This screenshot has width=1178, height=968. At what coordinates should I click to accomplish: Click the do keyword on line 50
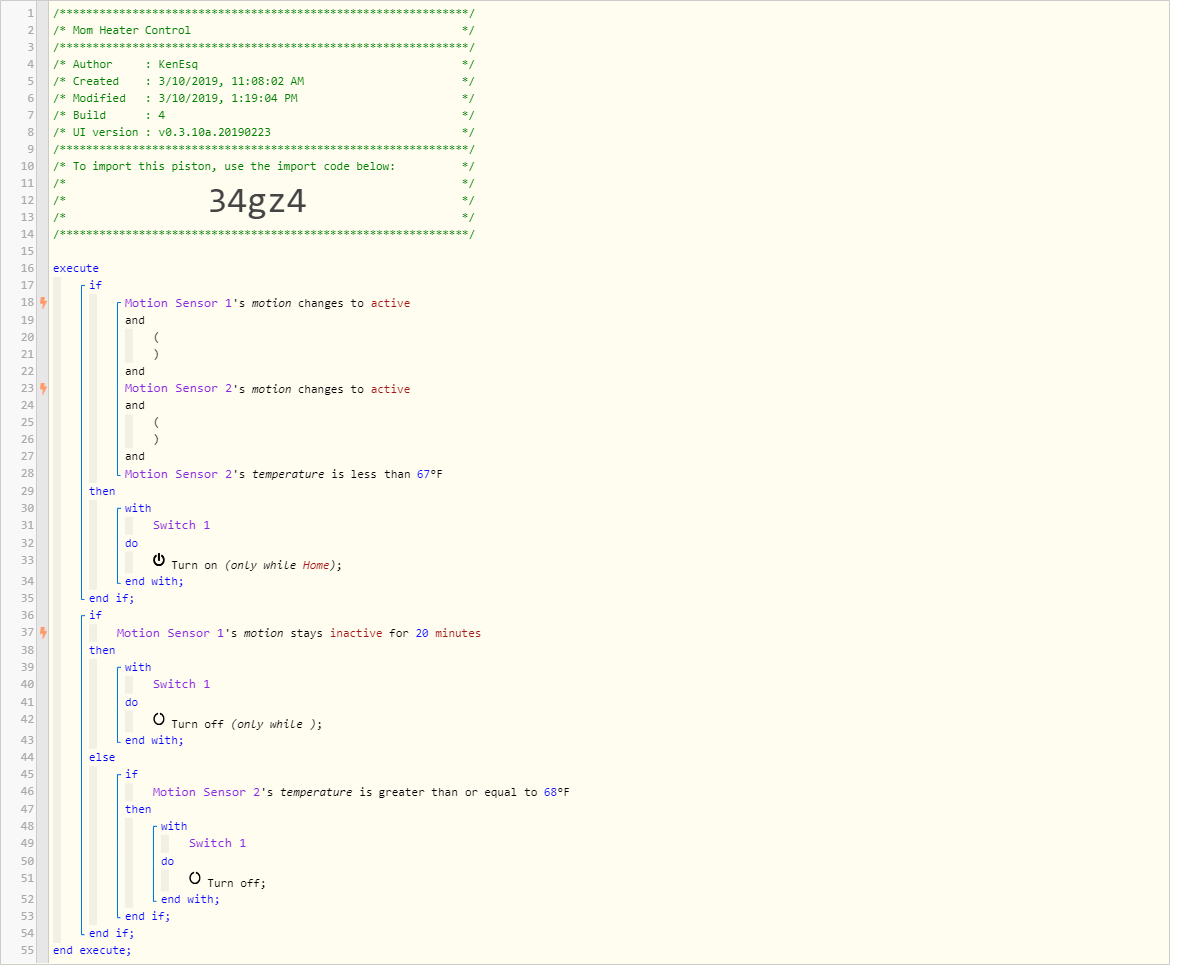tap(168, 862)
